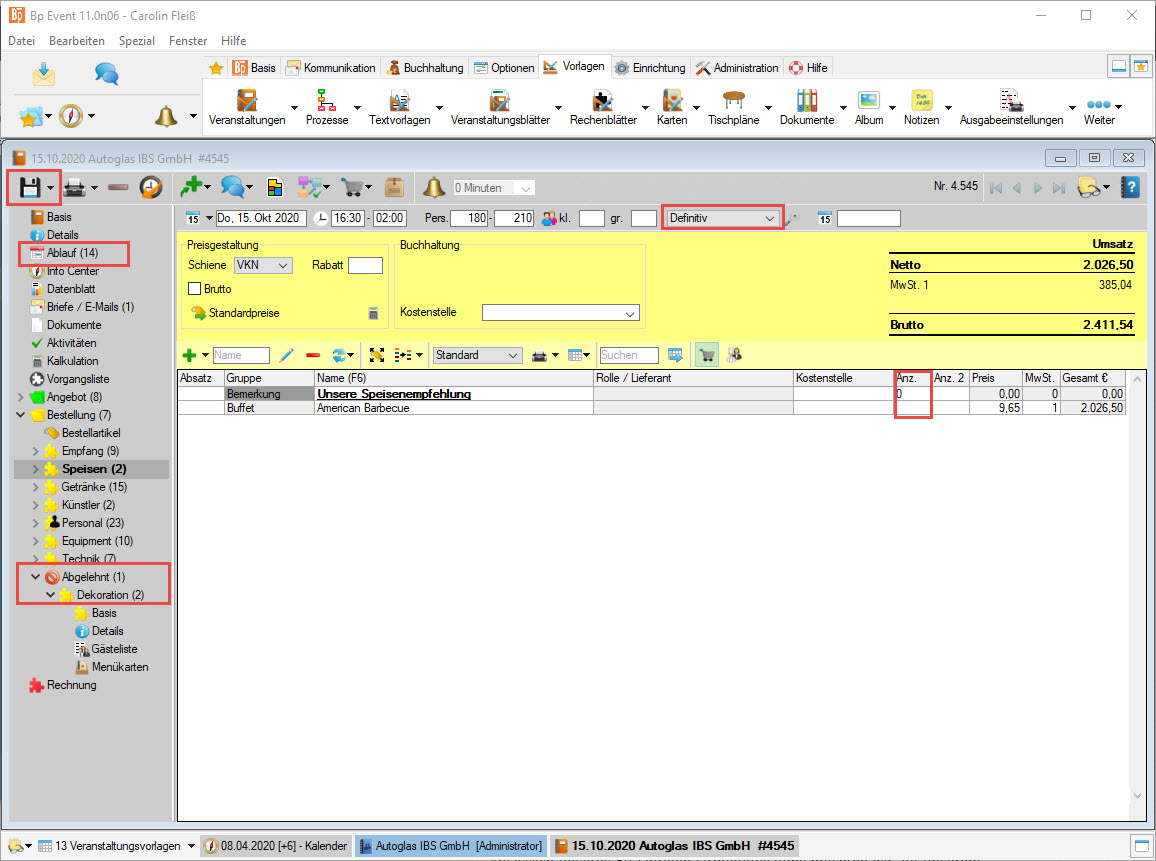Click the blue help question mark icon
This screenshot has height=861, width=1156.
tap(1130, 187)
